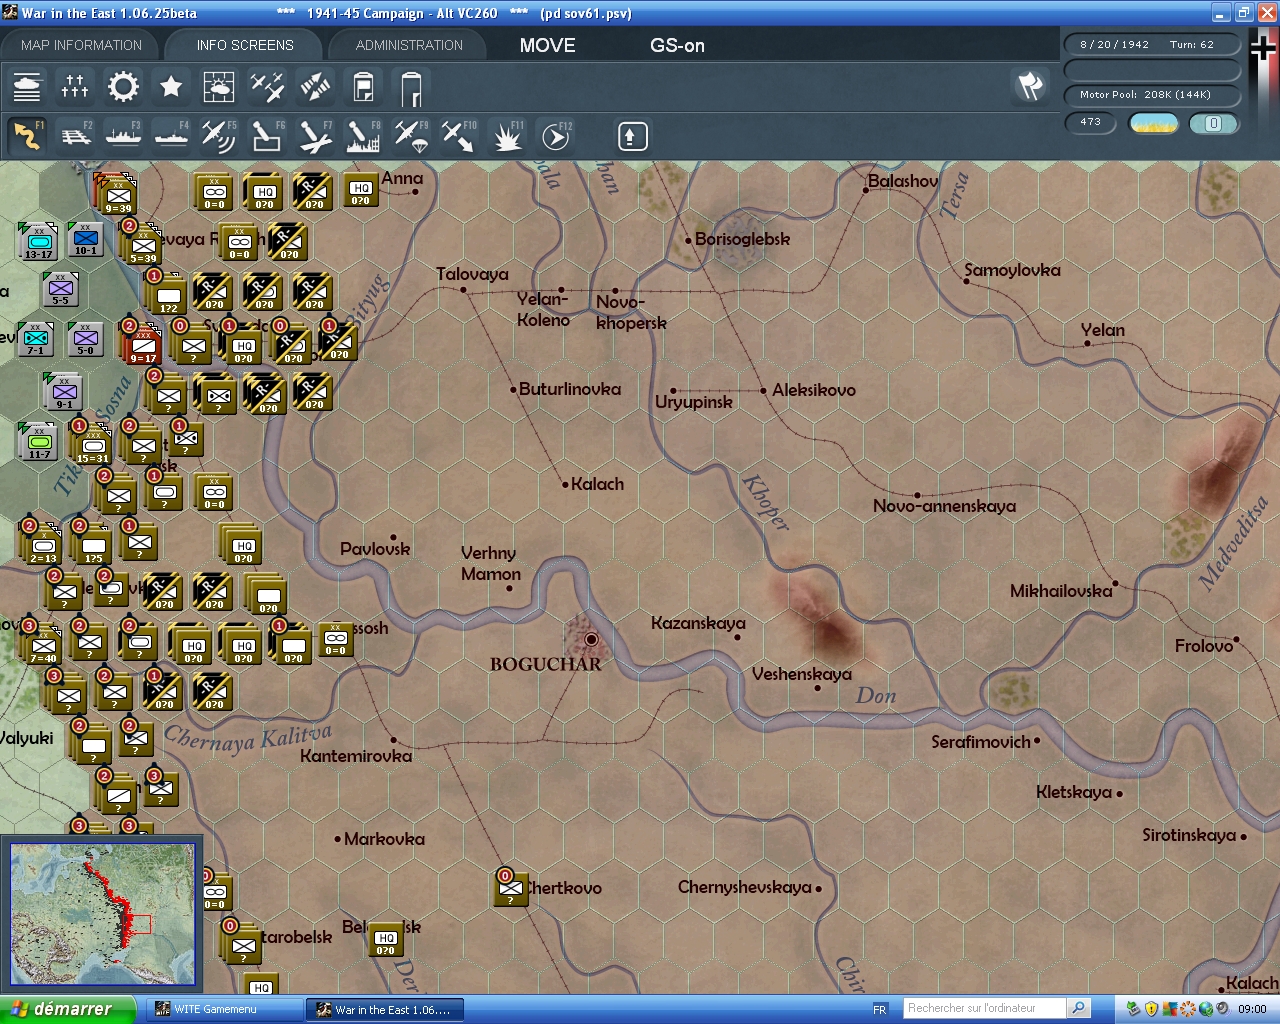
Task: Select the F1 movement mode icon
Action: pyautogui.click(x=27, y=135)
